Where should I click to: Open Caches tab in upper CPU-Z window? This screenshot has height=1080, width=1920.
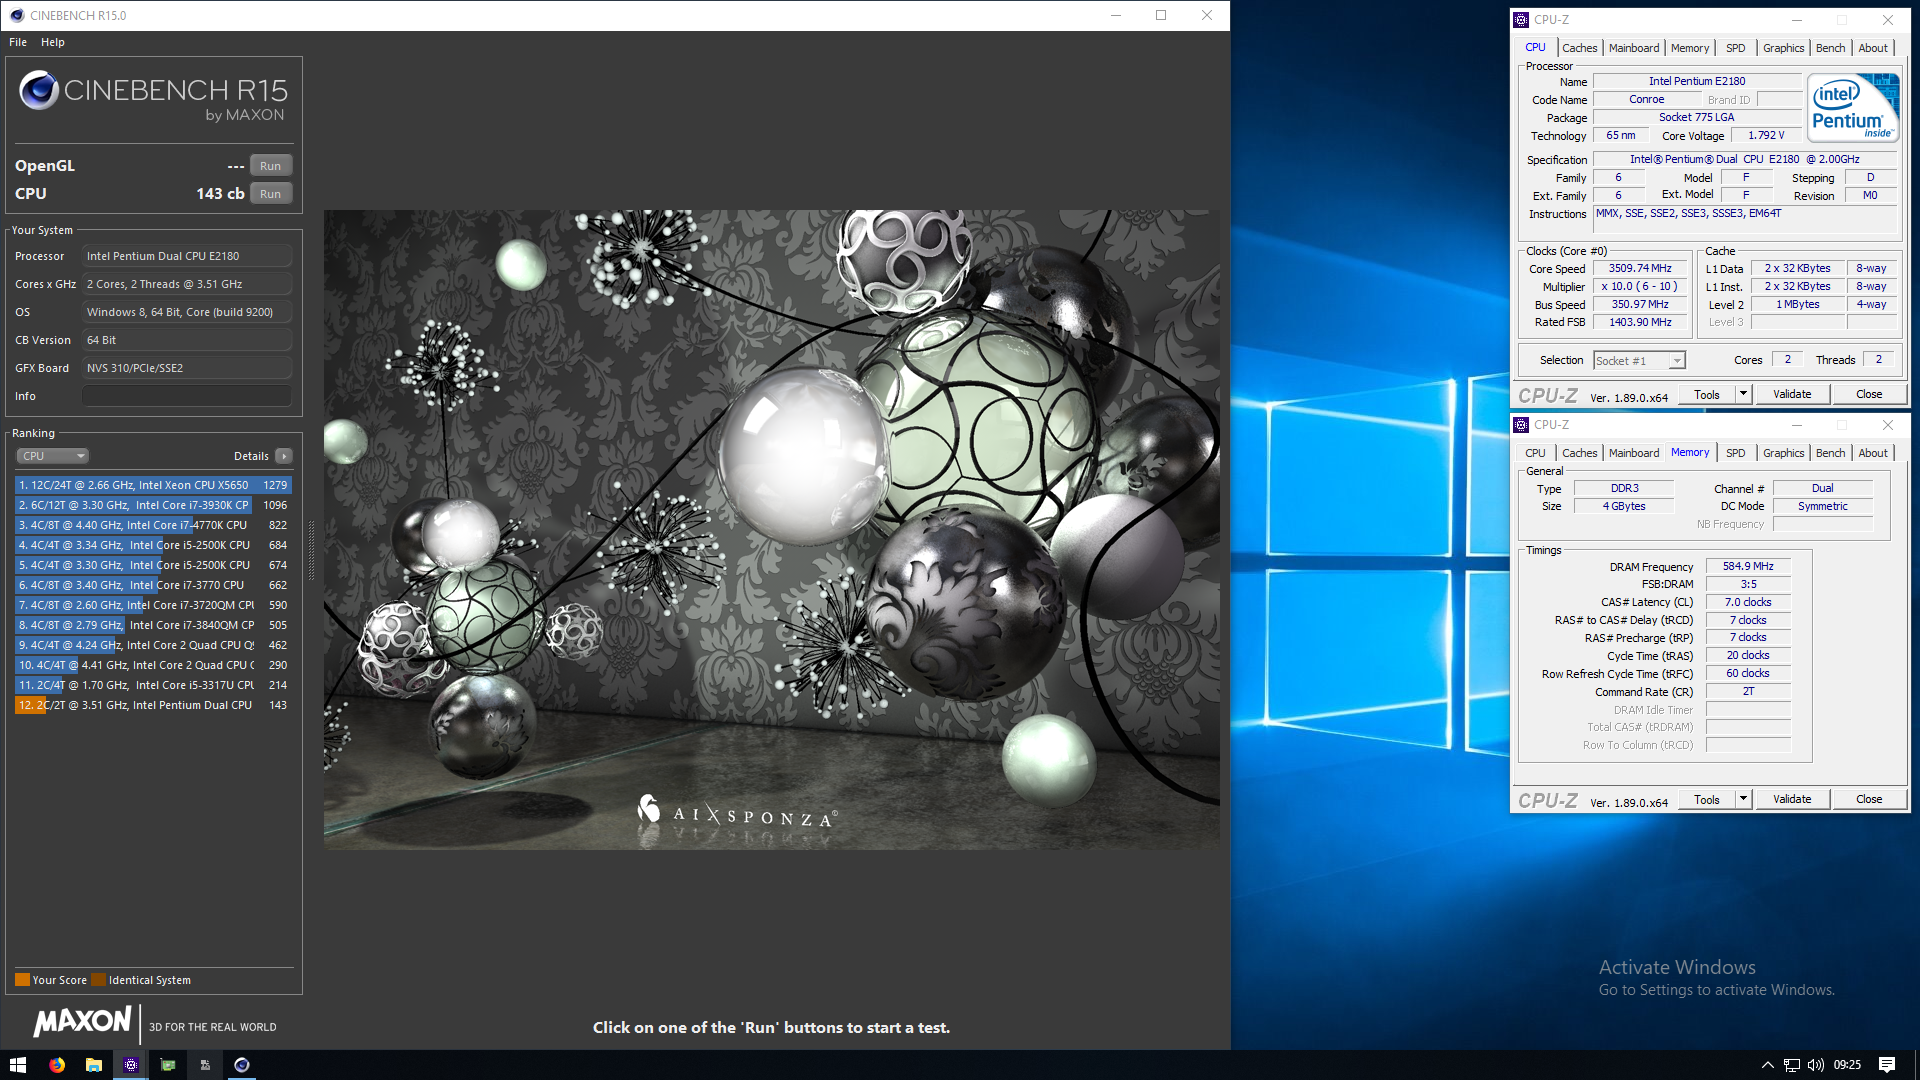point(1579,48)
